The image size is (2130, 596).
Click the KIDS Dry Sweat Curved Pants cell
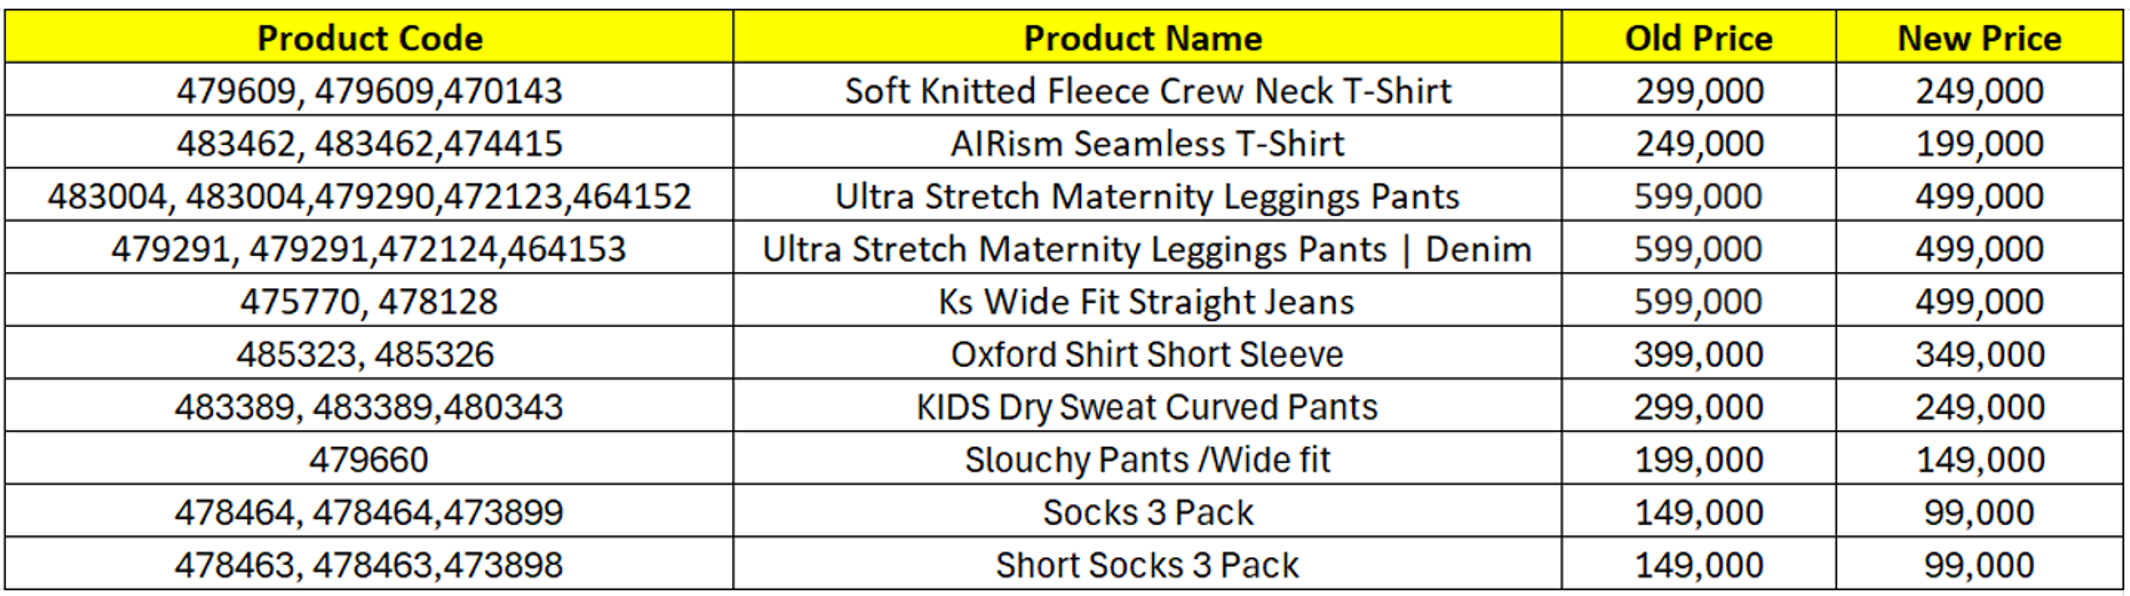(x=1146, y=407)
